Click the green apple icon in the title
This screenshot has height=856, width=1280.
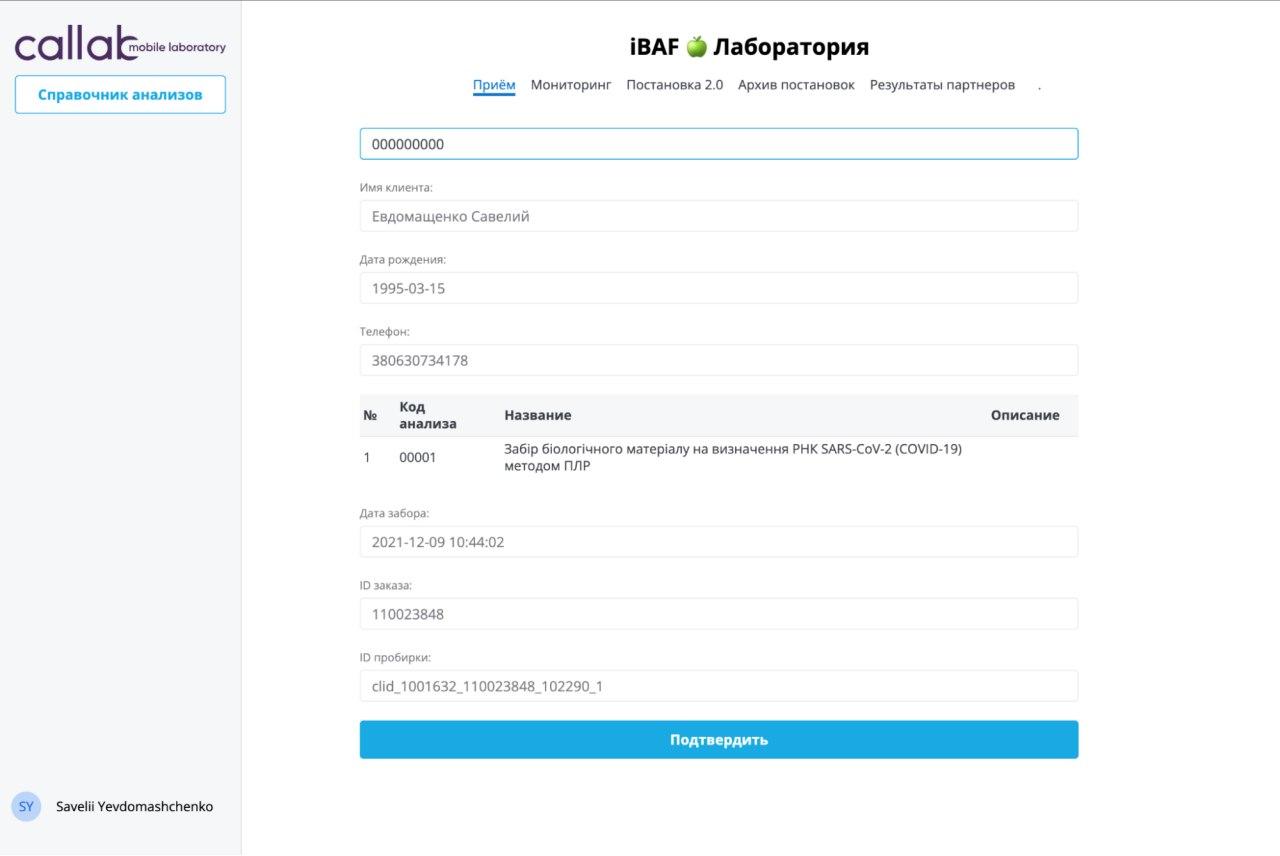point(696,46)
